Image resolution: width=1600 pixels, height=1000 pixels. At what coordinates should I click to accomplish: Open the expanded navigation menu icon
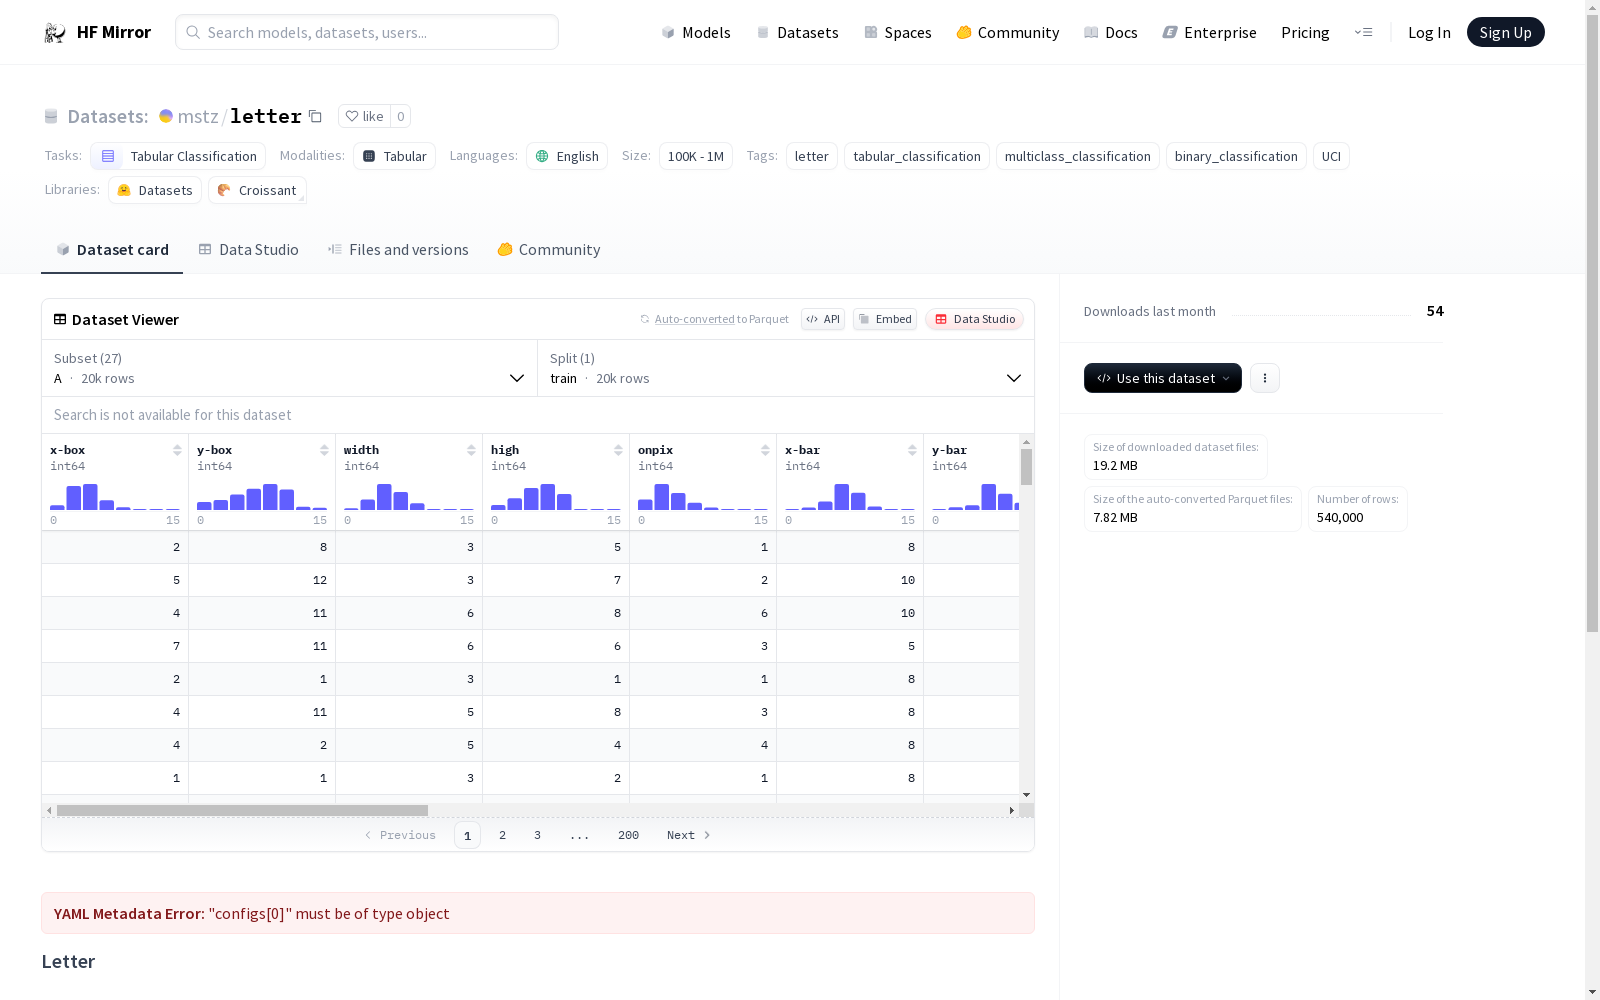pos(1363,33)
